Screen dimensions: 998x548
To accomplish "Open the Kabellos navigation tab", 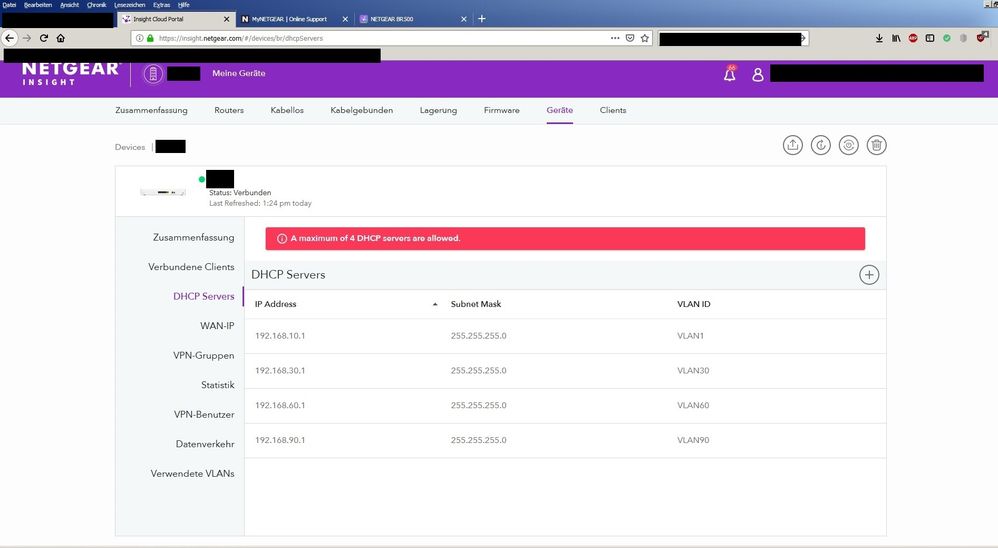I will coord(287,110).
